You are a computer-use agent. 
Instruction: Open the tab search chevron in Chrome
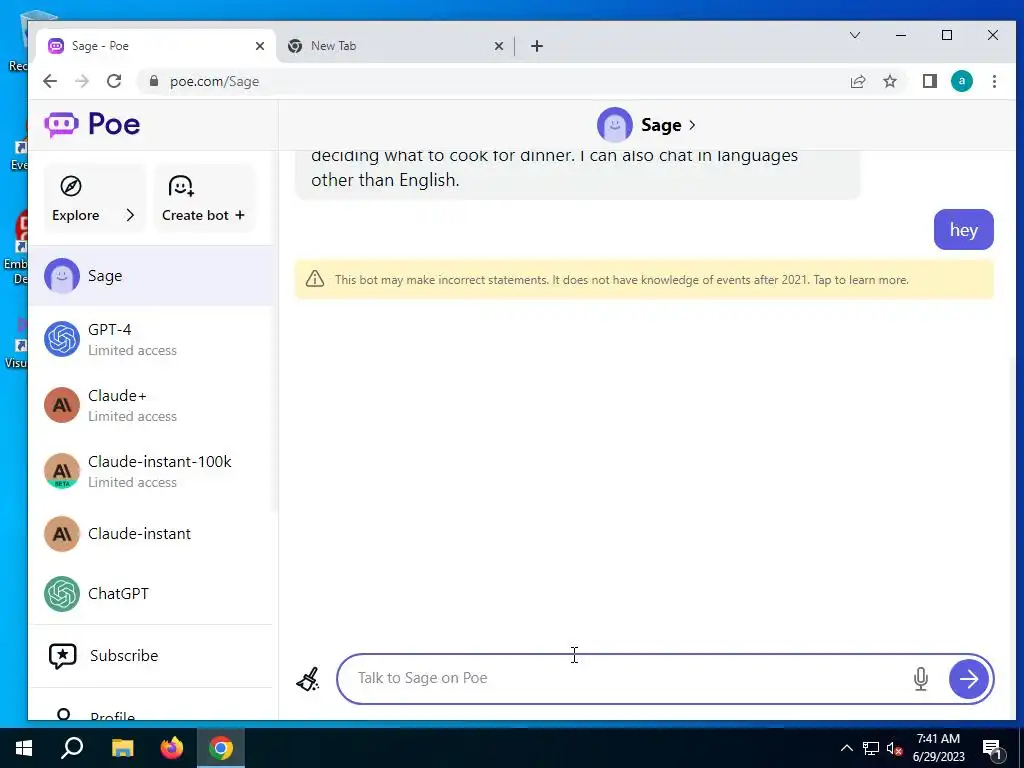pyautogui.click(x=854, y=35)
